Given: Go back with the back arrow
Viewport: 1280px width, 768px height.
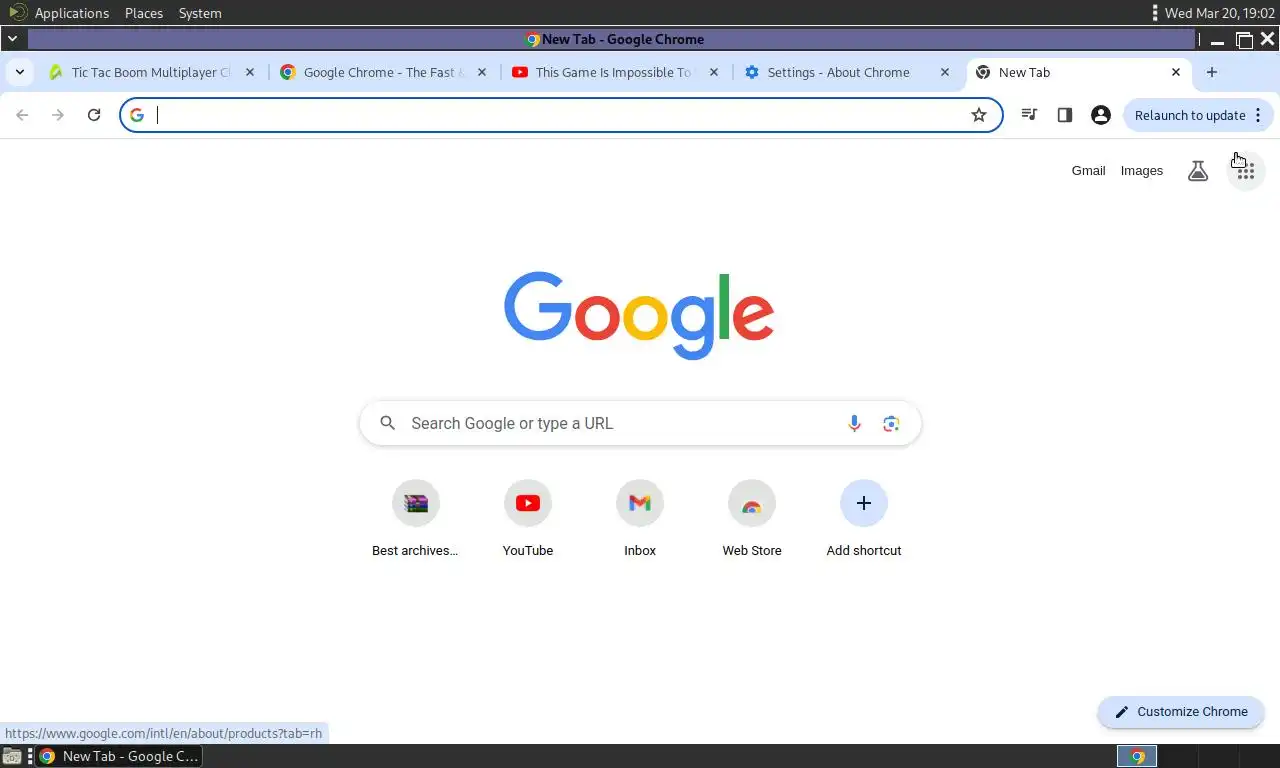Looking at the screenshot, I should (22, 115).
